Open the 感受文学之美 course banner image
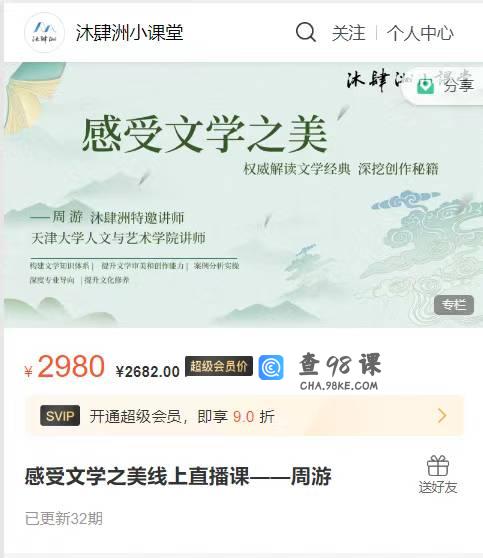 (x=243, y=195)
